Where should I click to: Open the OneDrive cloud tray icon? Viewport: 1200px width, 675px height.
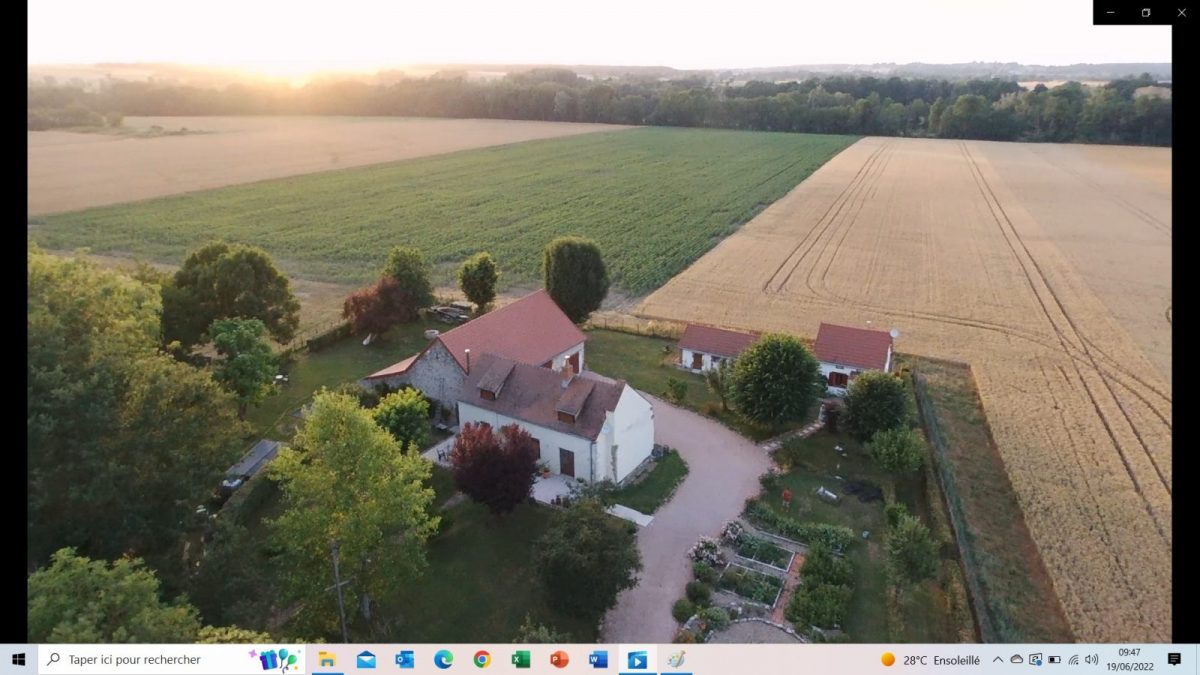tap(1016, 660)
